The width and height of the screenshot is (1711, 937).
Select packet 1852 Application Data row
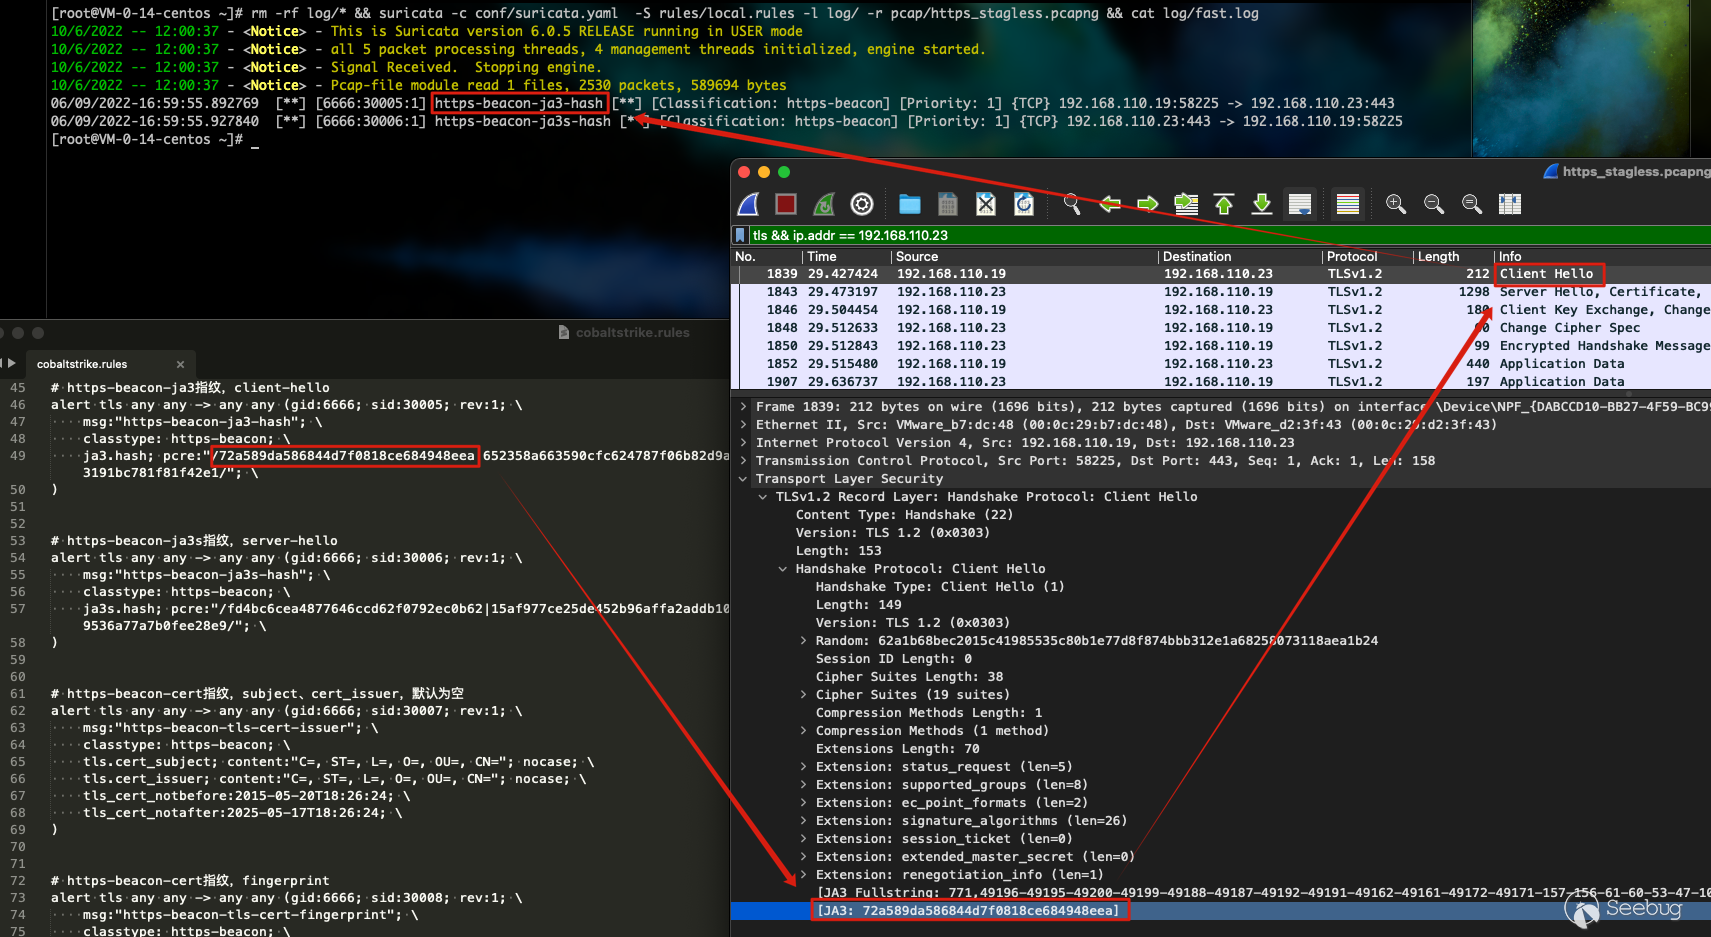[1221, 364]
